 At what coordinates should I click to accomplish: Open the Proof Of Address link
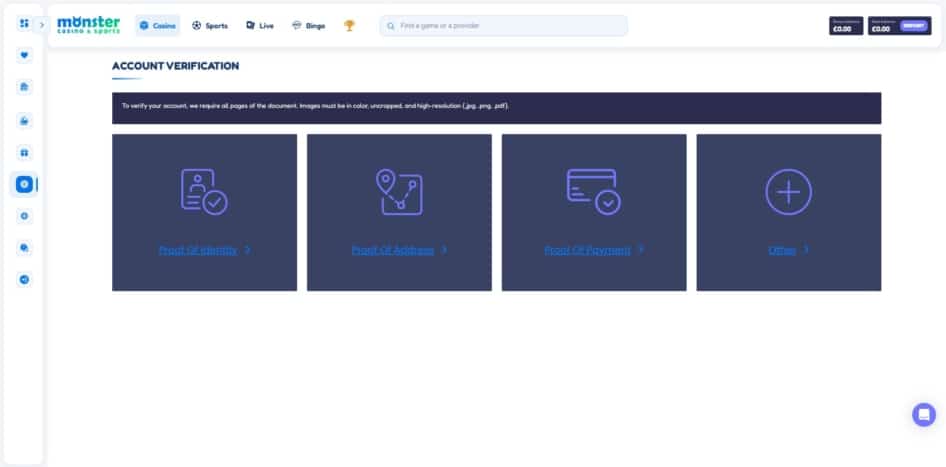[393, 250]
